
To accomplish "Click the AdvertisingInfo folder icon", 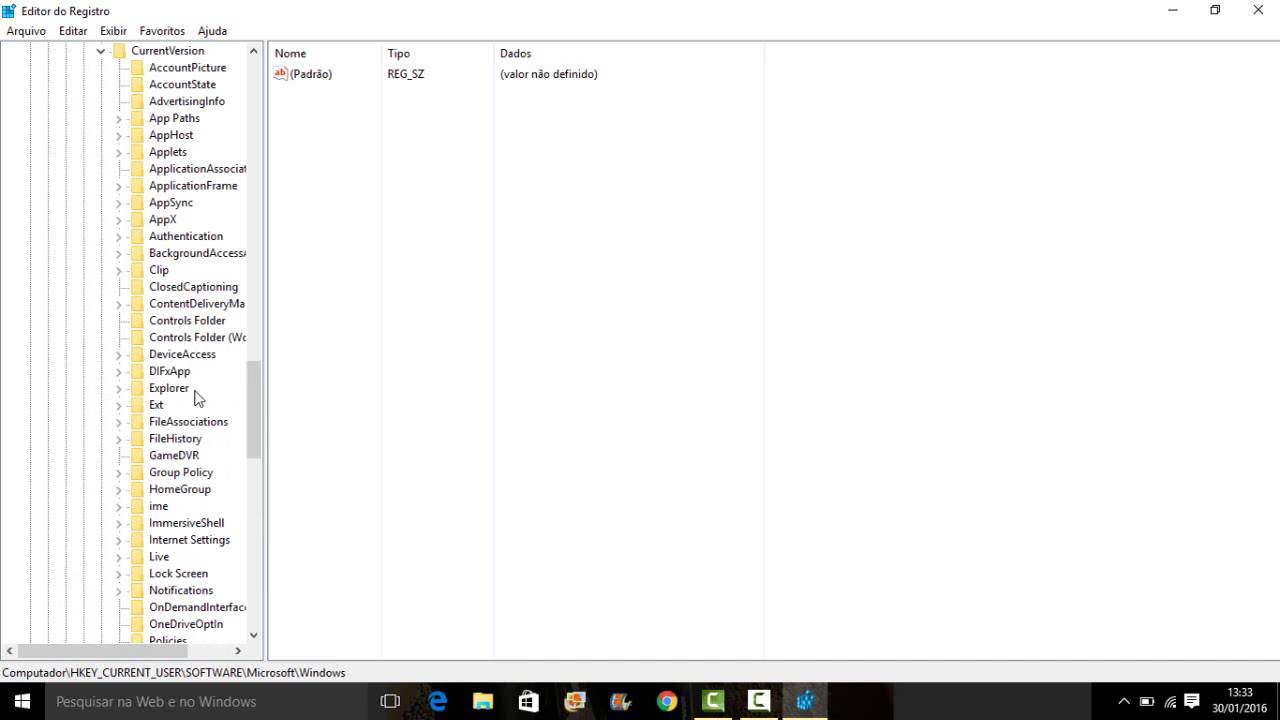I will (x=137, y=102).
